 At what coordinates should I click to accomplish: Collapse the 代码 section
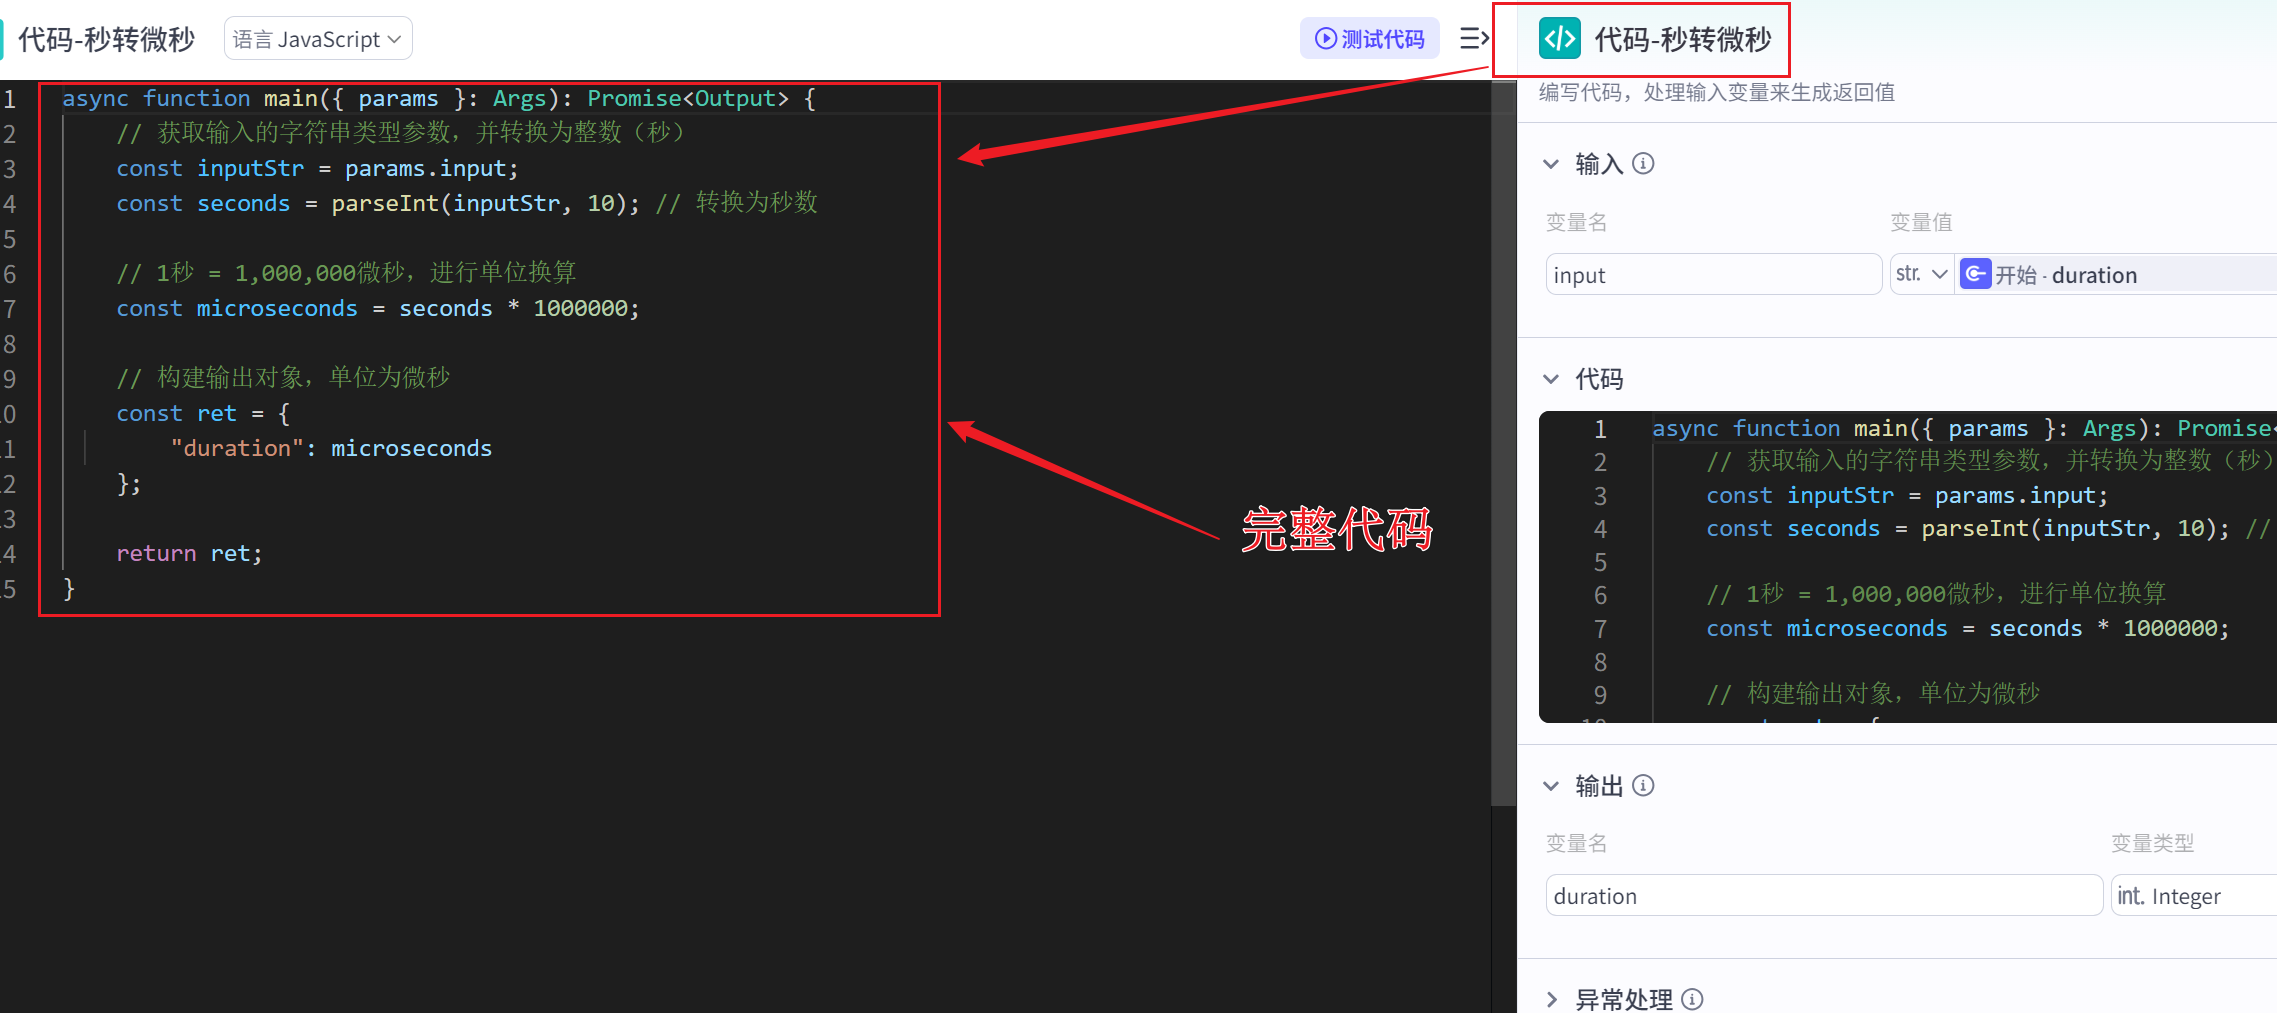pyautogui.click(x=1552, y=379)
